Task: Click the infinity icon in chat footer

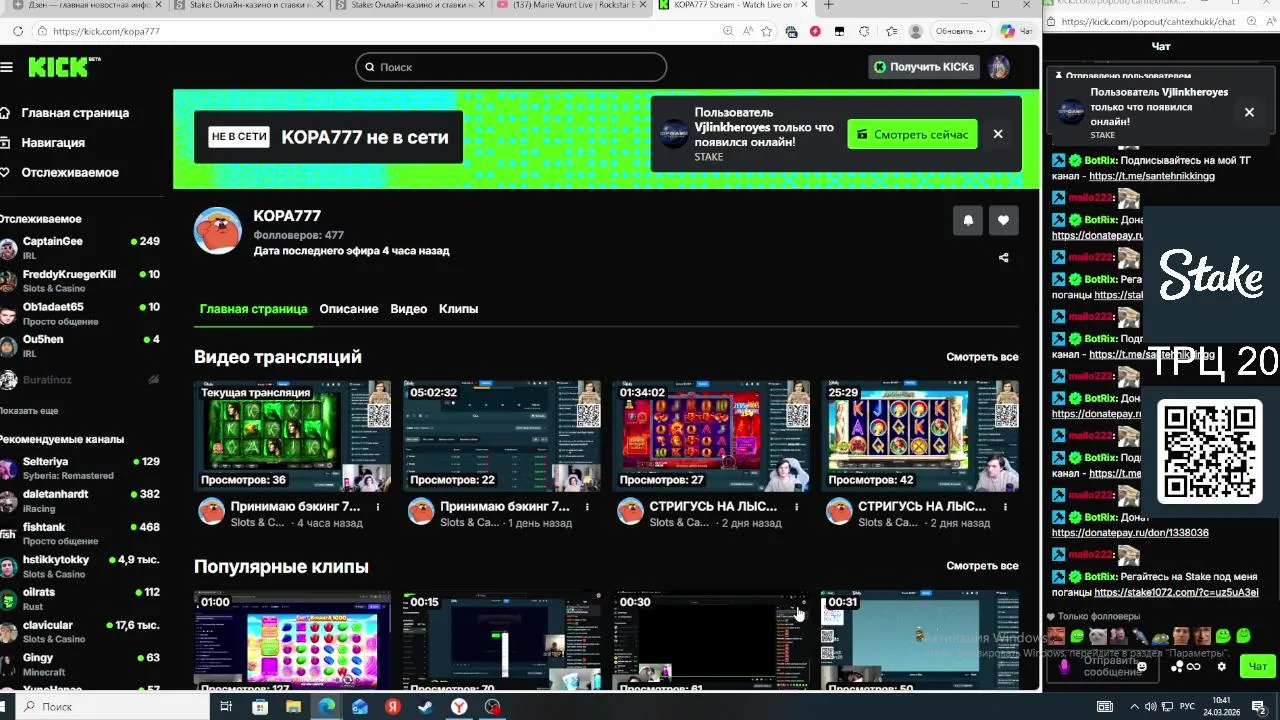Action: [x=1193, y=667]
